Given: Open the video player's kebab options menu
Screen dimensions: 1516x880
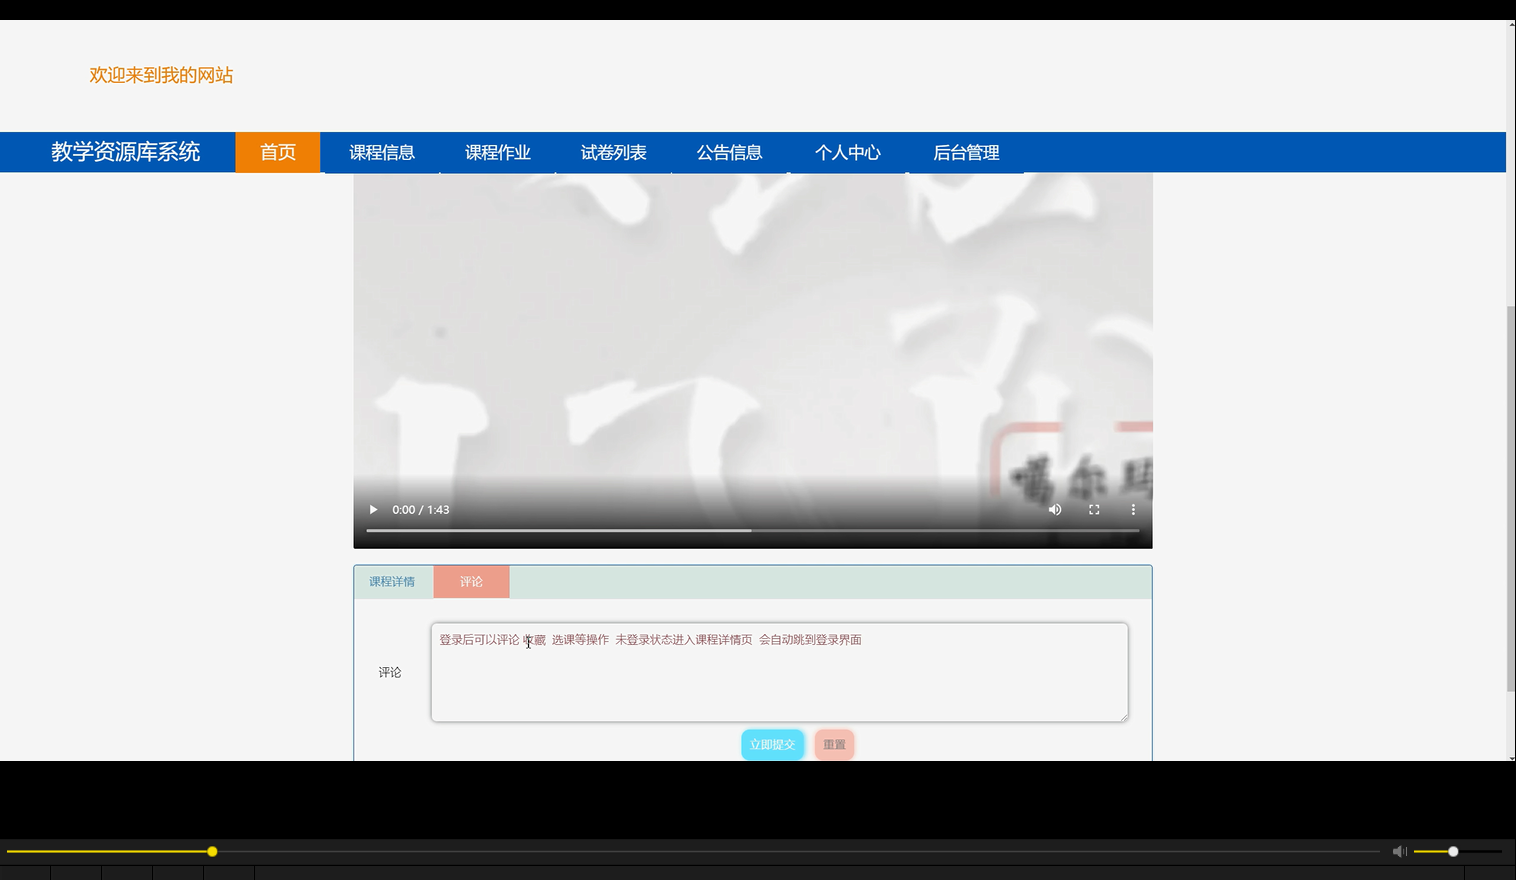Looking at the screenshot, I should pyautogui.click(x=1132, y=509).
